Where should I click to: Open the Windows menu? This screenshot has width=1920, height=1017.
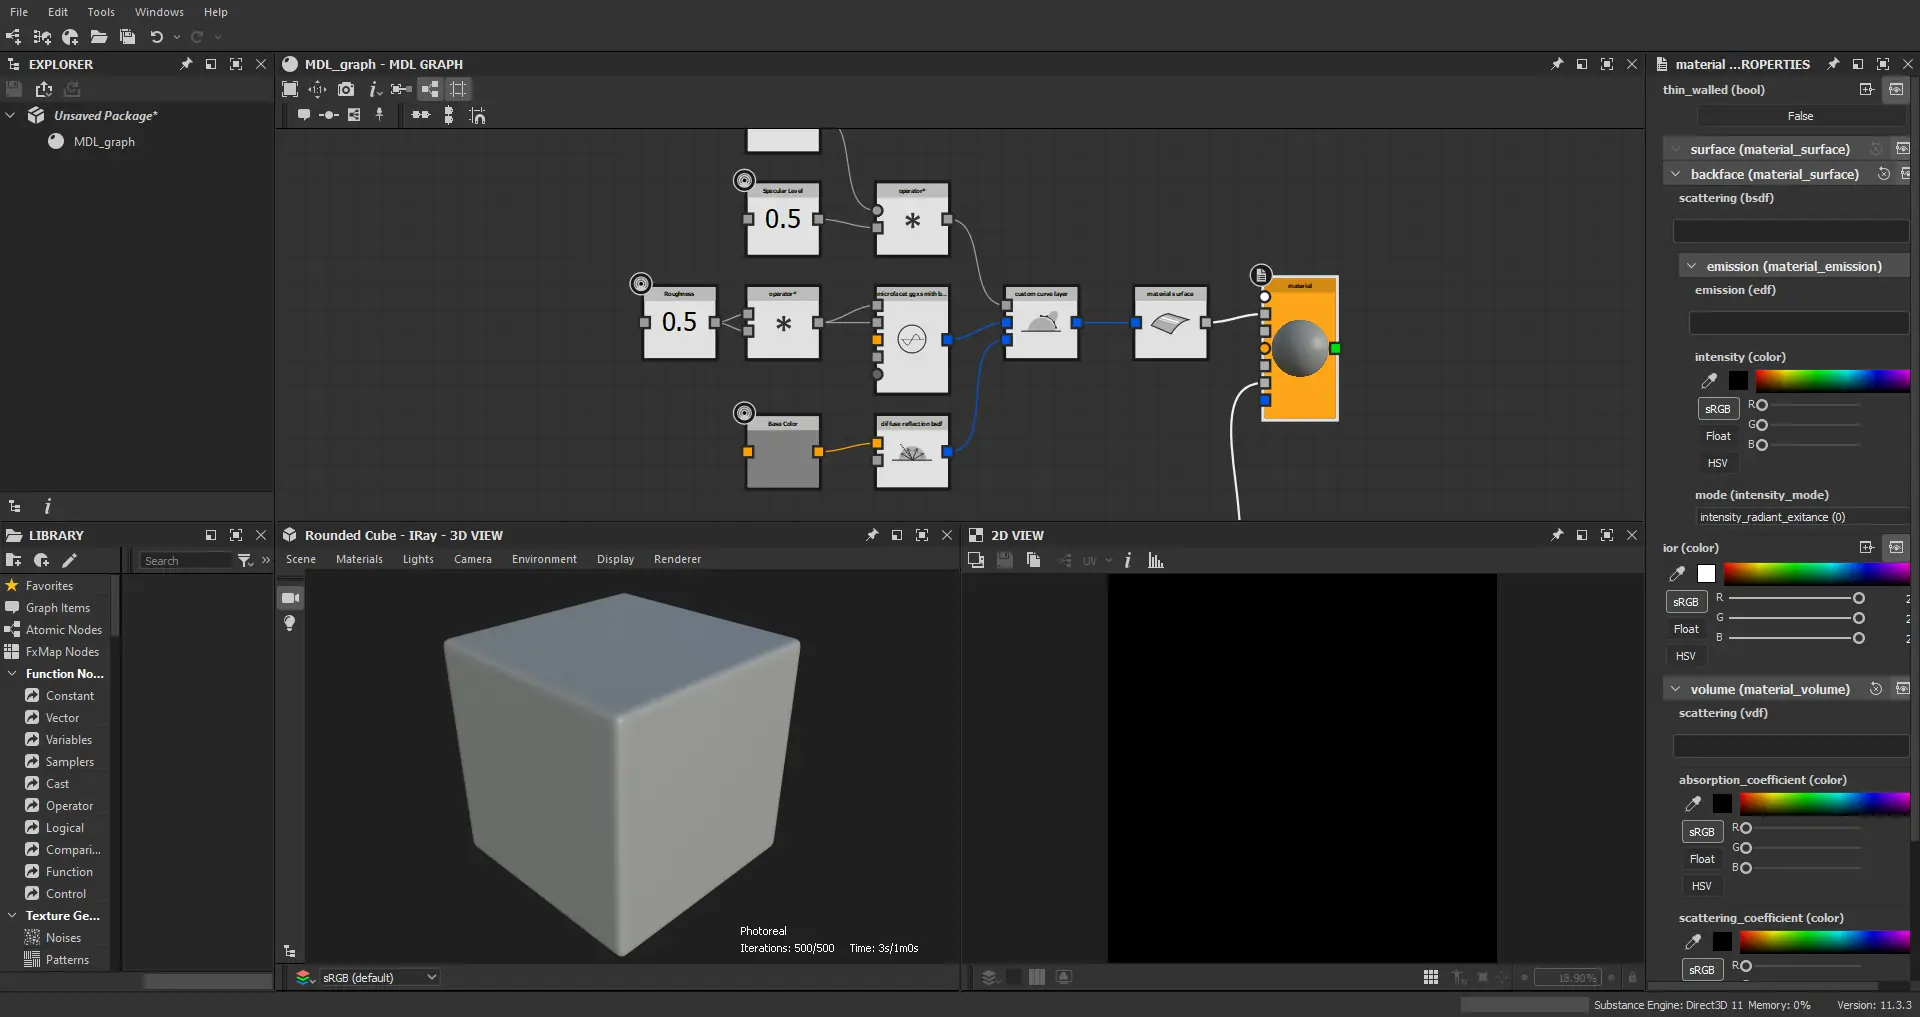pos(159,12)
